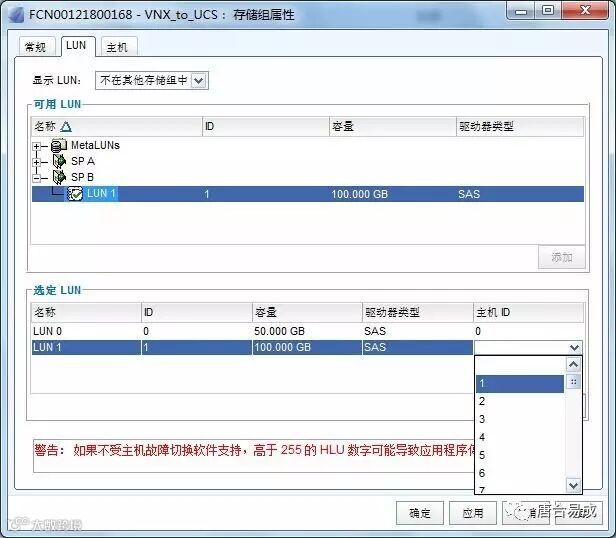Click the ID column header in available LUNs
Screen dimensions: 616x538
click(266, 127)
